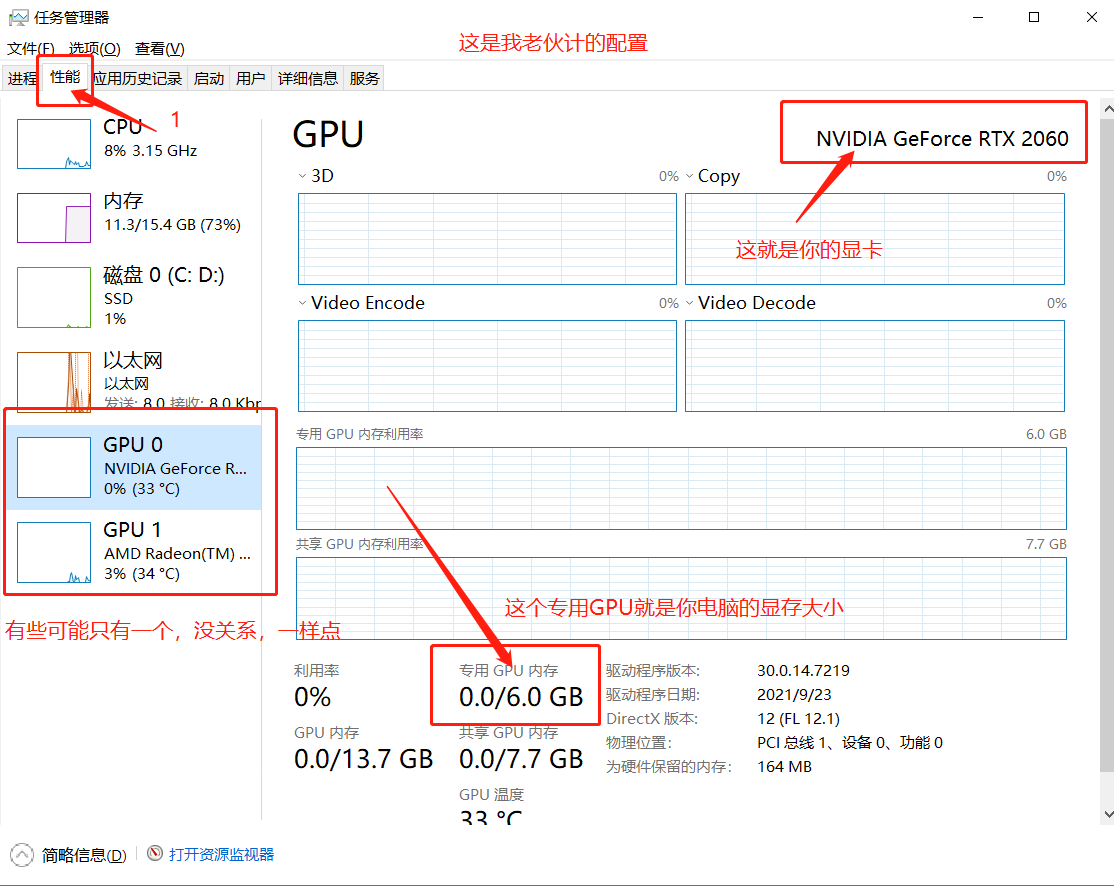Select the CPU performance graph thumbnail
Image resolution: width=1114 pixels, height=886 pixels.
point(54,144)
